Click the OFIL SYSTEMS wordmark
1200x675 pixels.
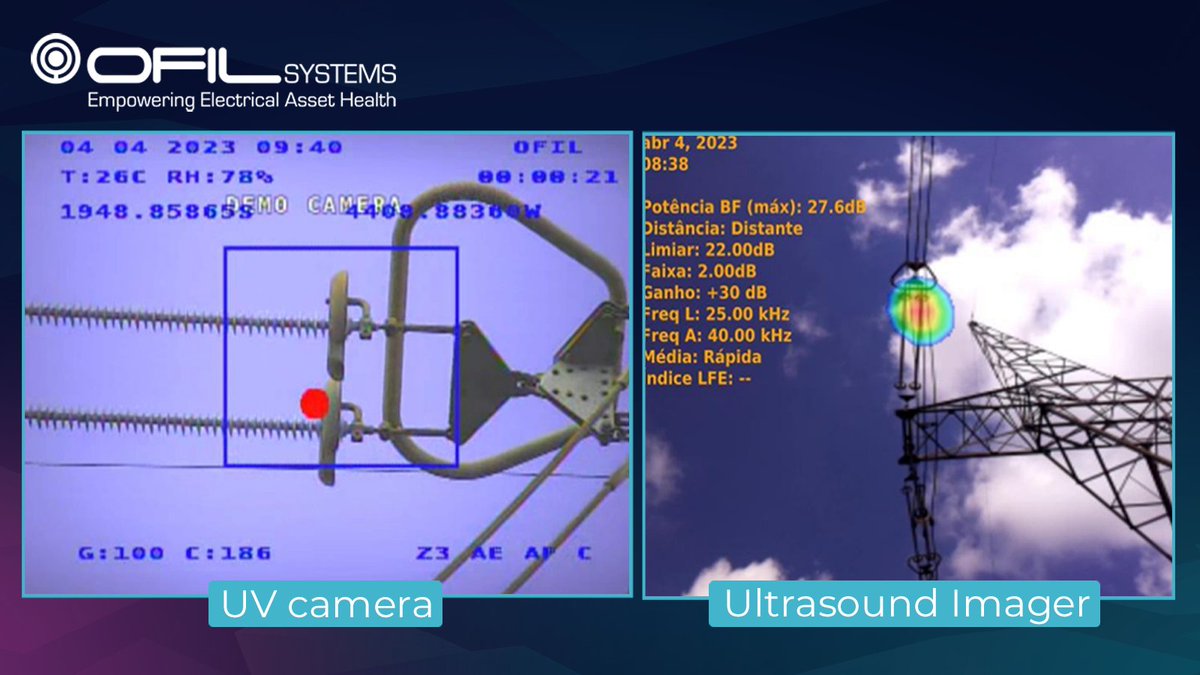coord(241,64)
